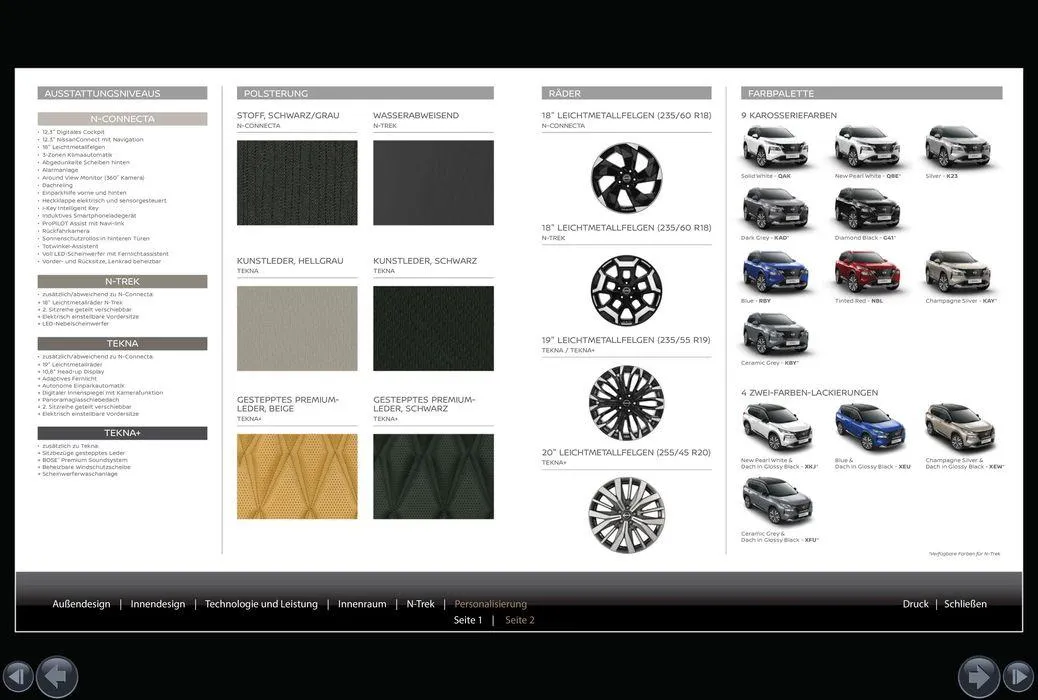
Task: Choose the N-Trek 18" alloy wheel
Action: click(626, 291)
